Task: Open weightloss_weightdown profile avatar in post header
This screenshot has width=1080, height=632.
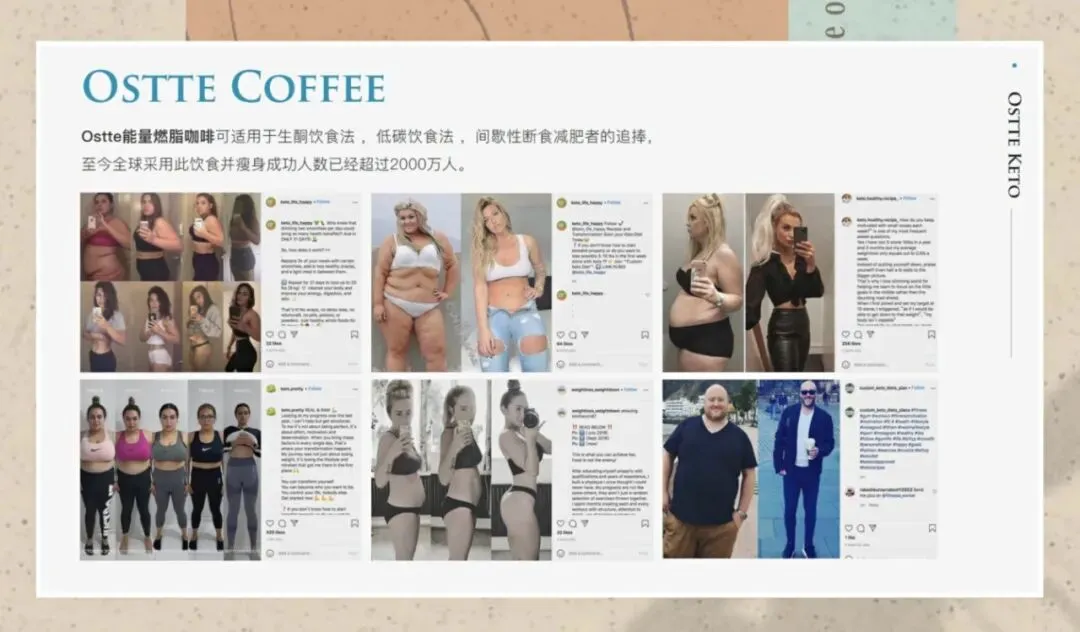Action: click(562, 390)
